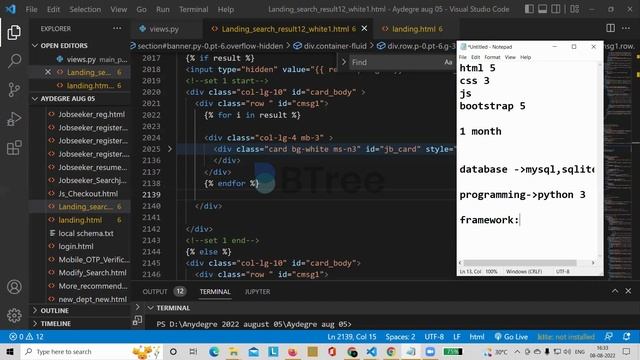Viewport: 640px width, 360px height.
Task: Open the Explorer view in activity bar
Action: pos(14,33)
